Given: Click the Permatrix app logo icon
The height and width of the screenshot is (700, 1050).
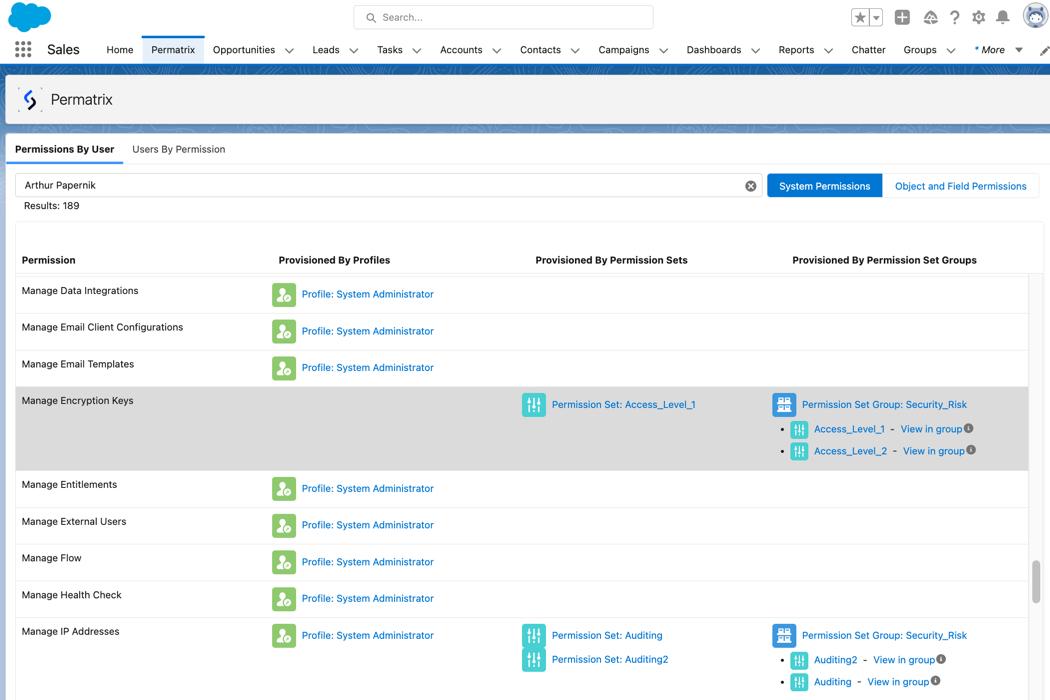Looking at the screenshot, I should (31, 99).
